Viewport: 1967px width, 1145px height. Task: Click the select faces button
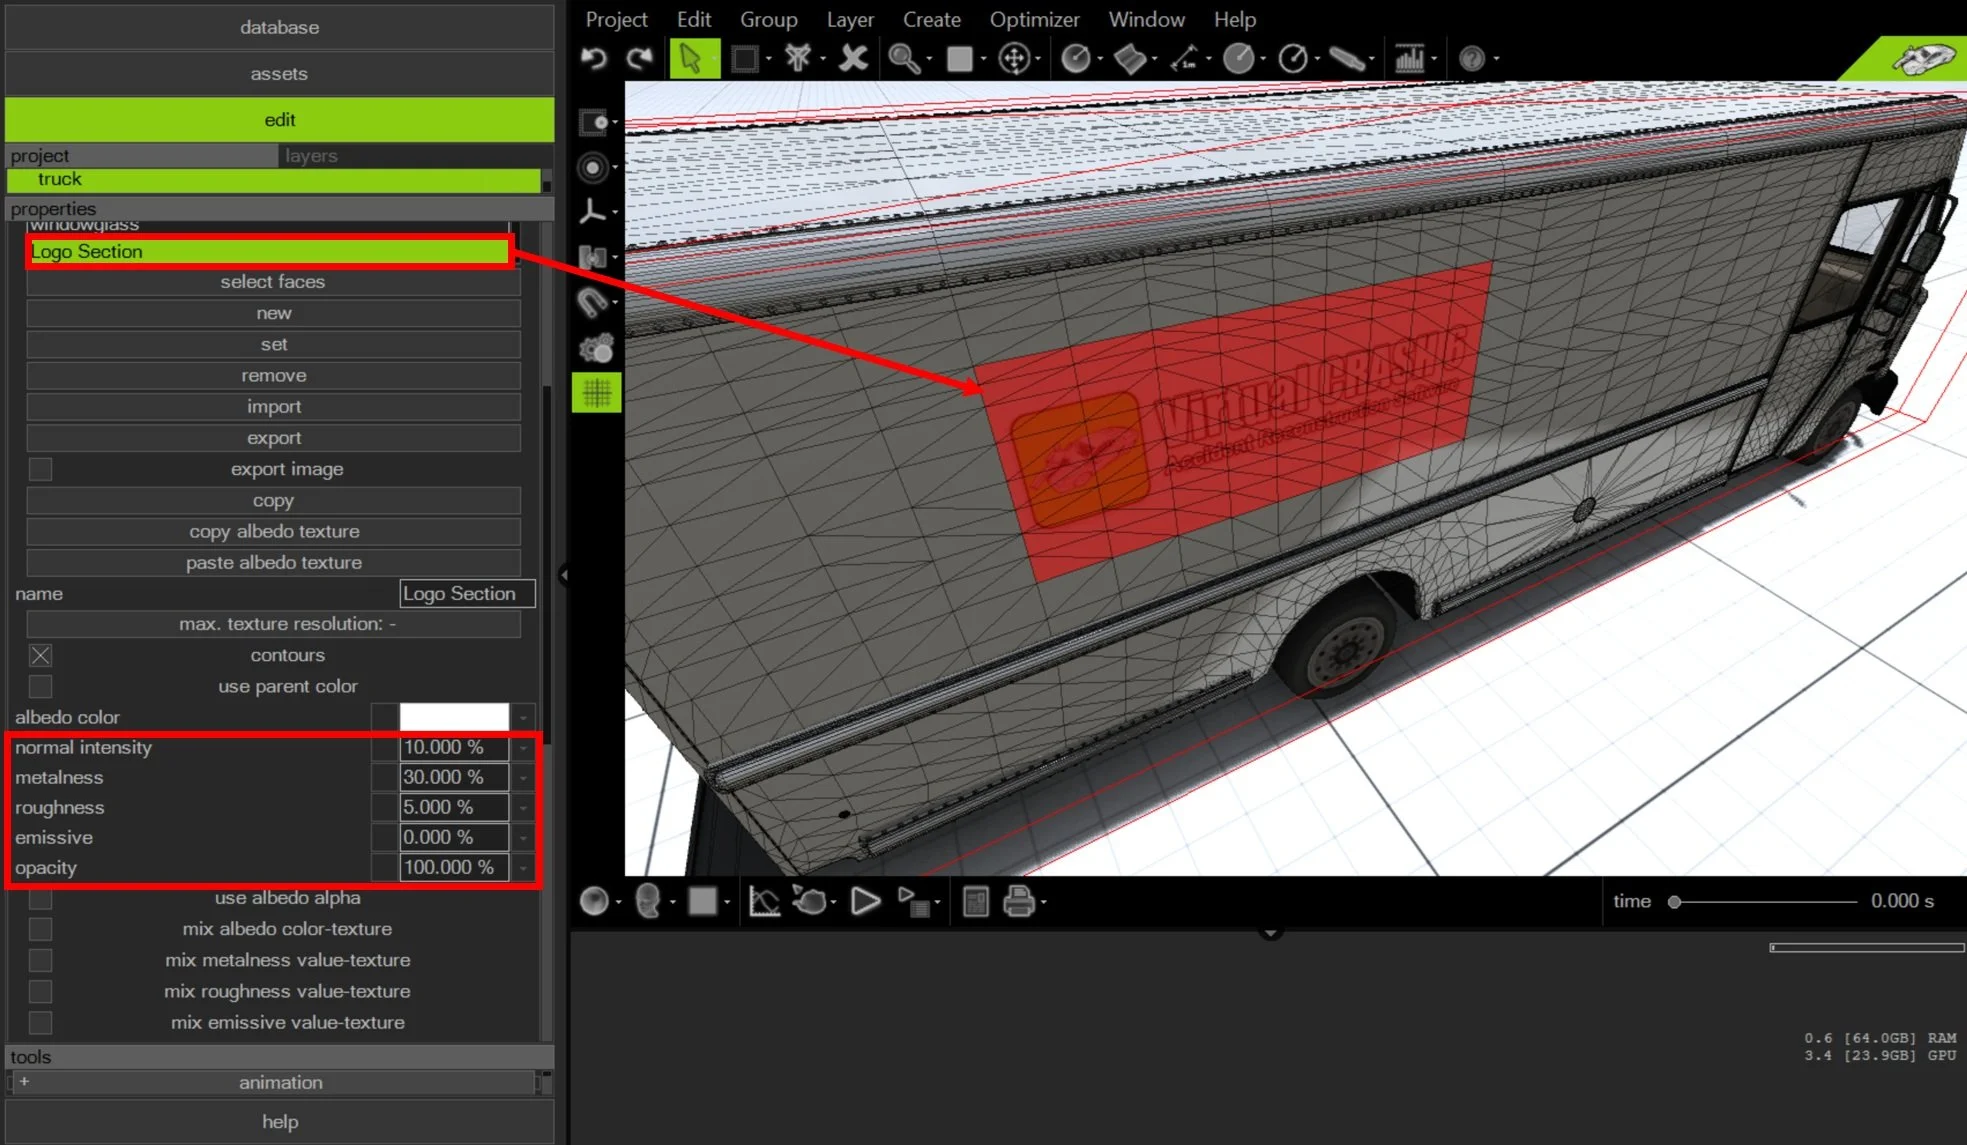273,282
